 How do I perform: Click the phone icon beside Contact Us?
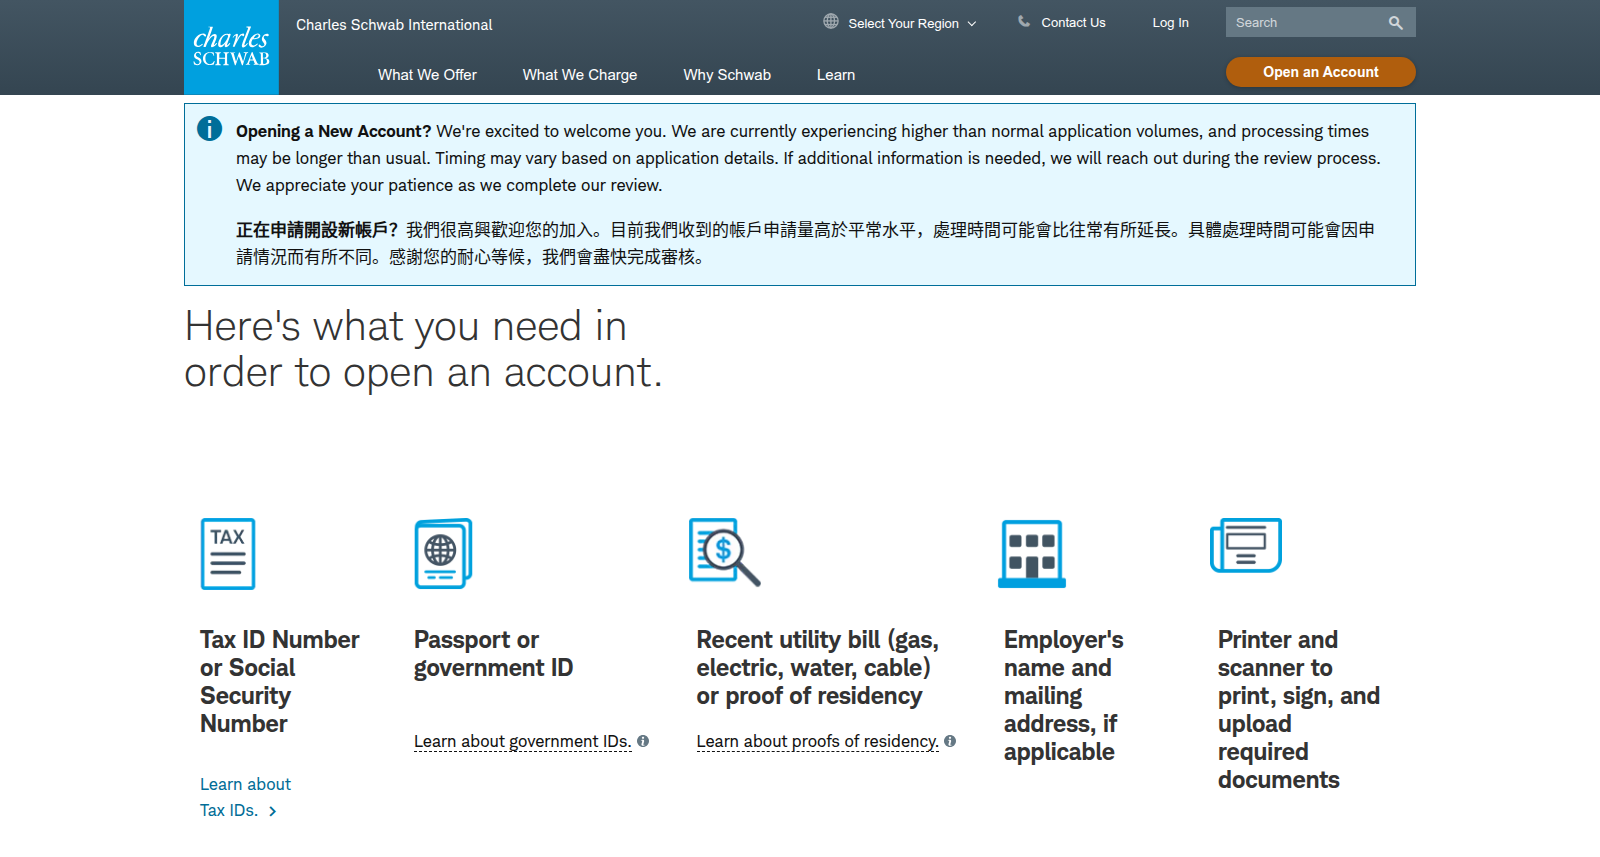[x=1024, y=21]
